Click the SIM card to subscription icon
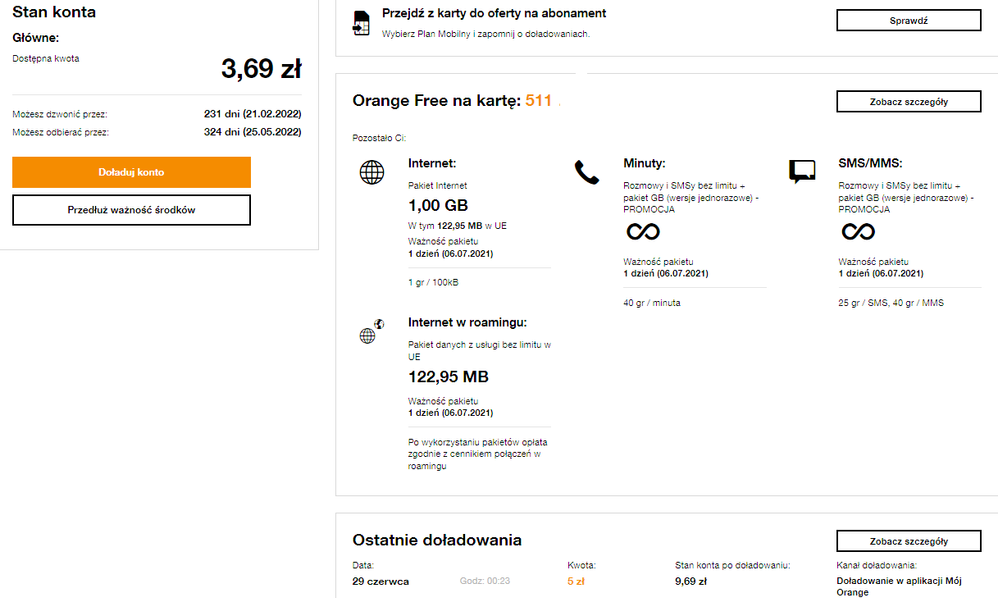This screenshot has height=598, width=998. coord(361,22)
